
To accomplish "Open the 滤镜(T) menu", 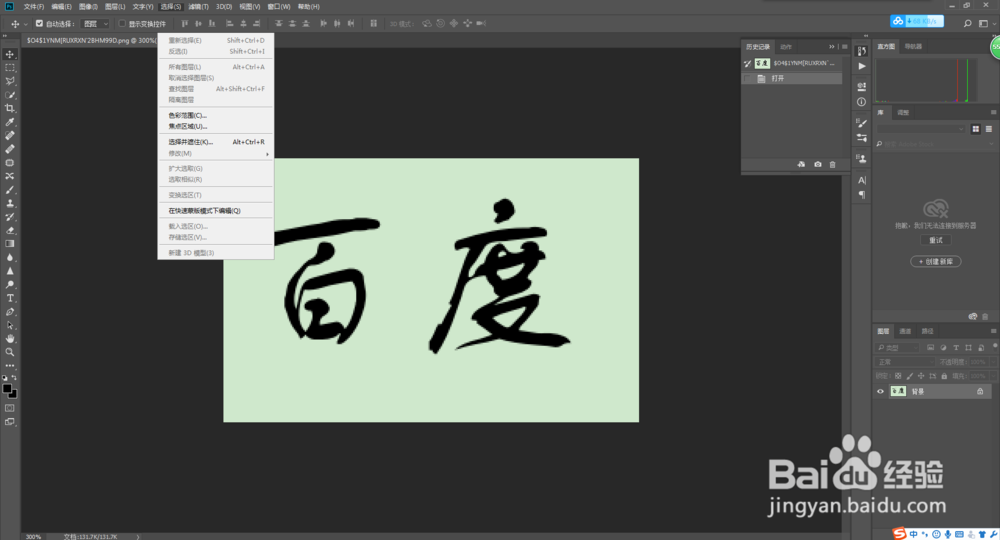I will pos(198,6).
